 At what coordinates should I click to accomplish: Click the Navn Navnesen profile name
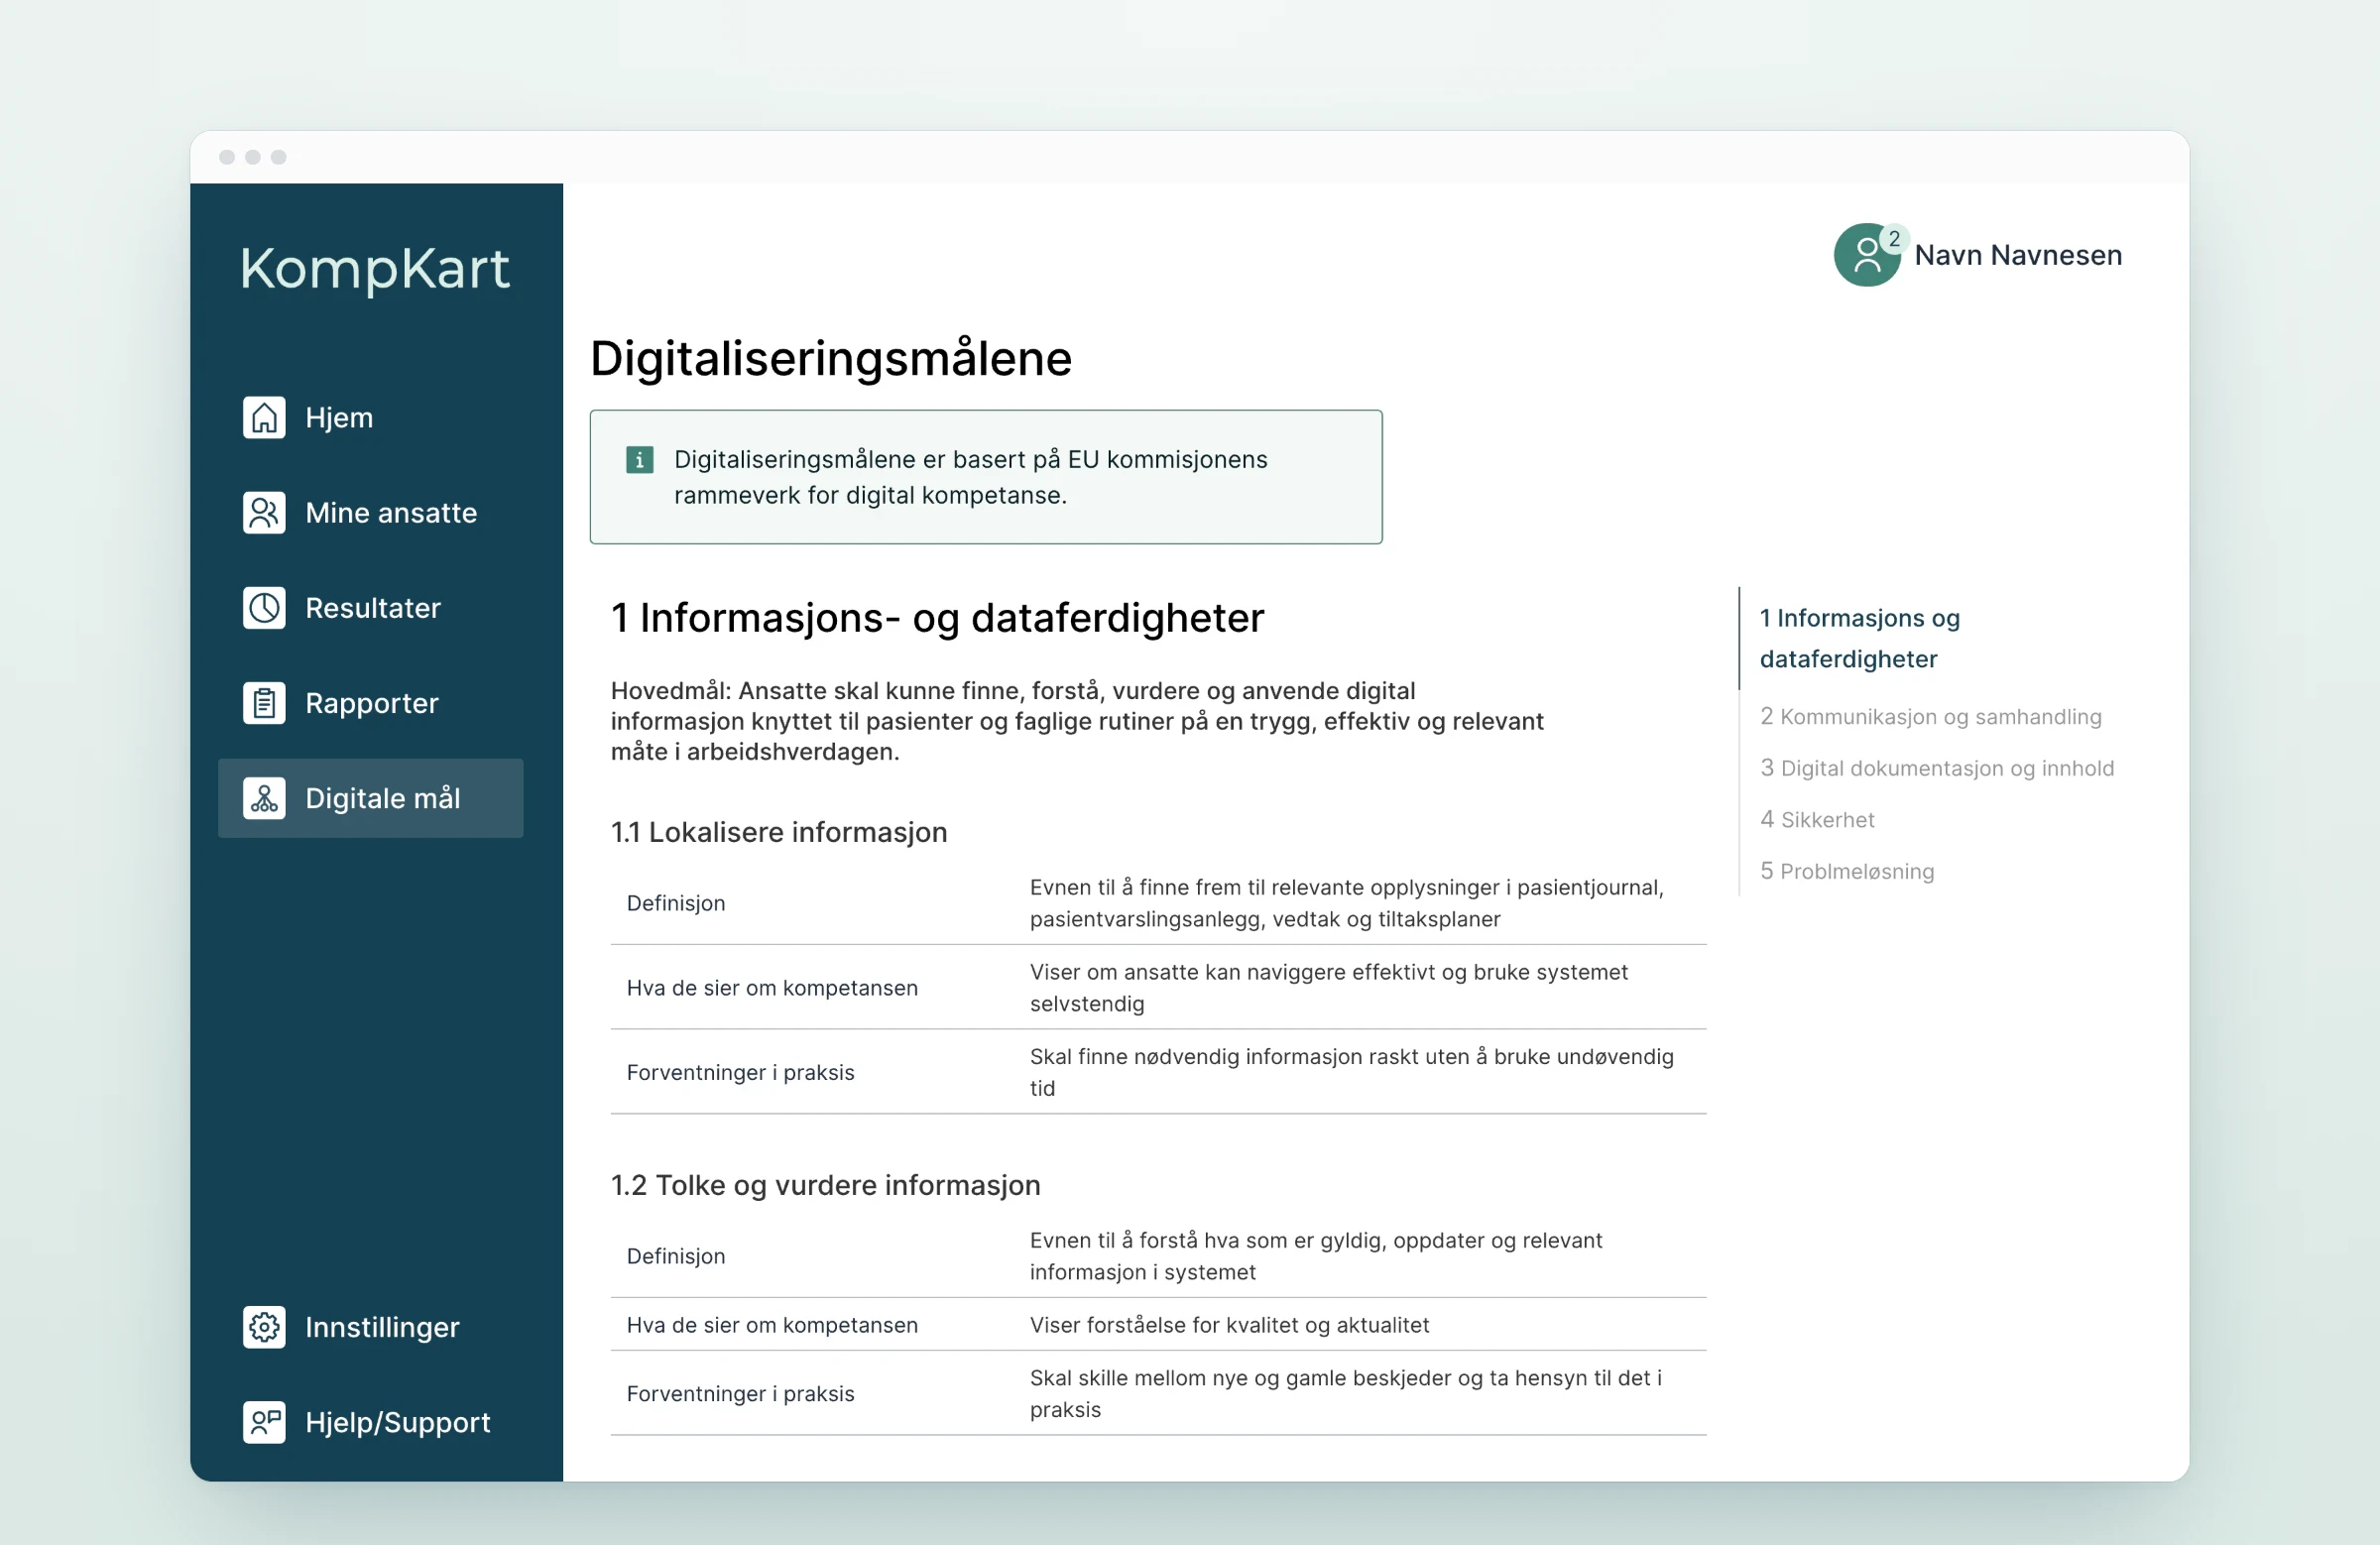coord(2018,255)
